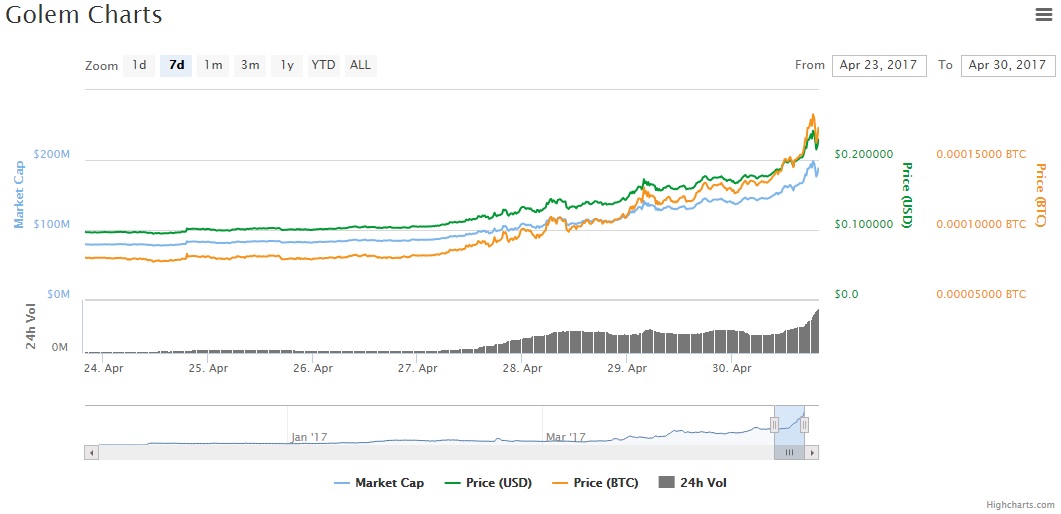The width and height of the screenshot is (1061, 514).
Task: Click the 0.00005000 BTC axis label
Action: (x=981, y=294)
